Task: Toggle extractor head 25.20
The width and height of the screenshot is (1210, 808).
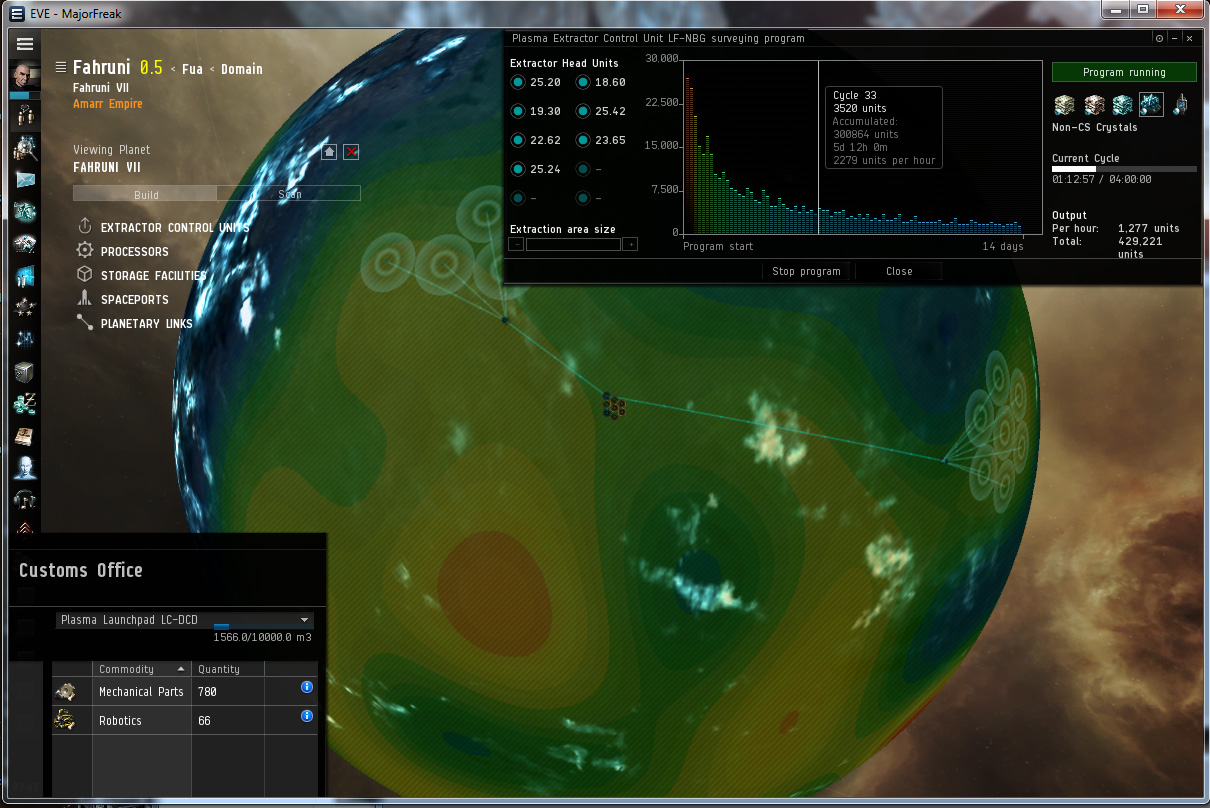Action: 518,83
